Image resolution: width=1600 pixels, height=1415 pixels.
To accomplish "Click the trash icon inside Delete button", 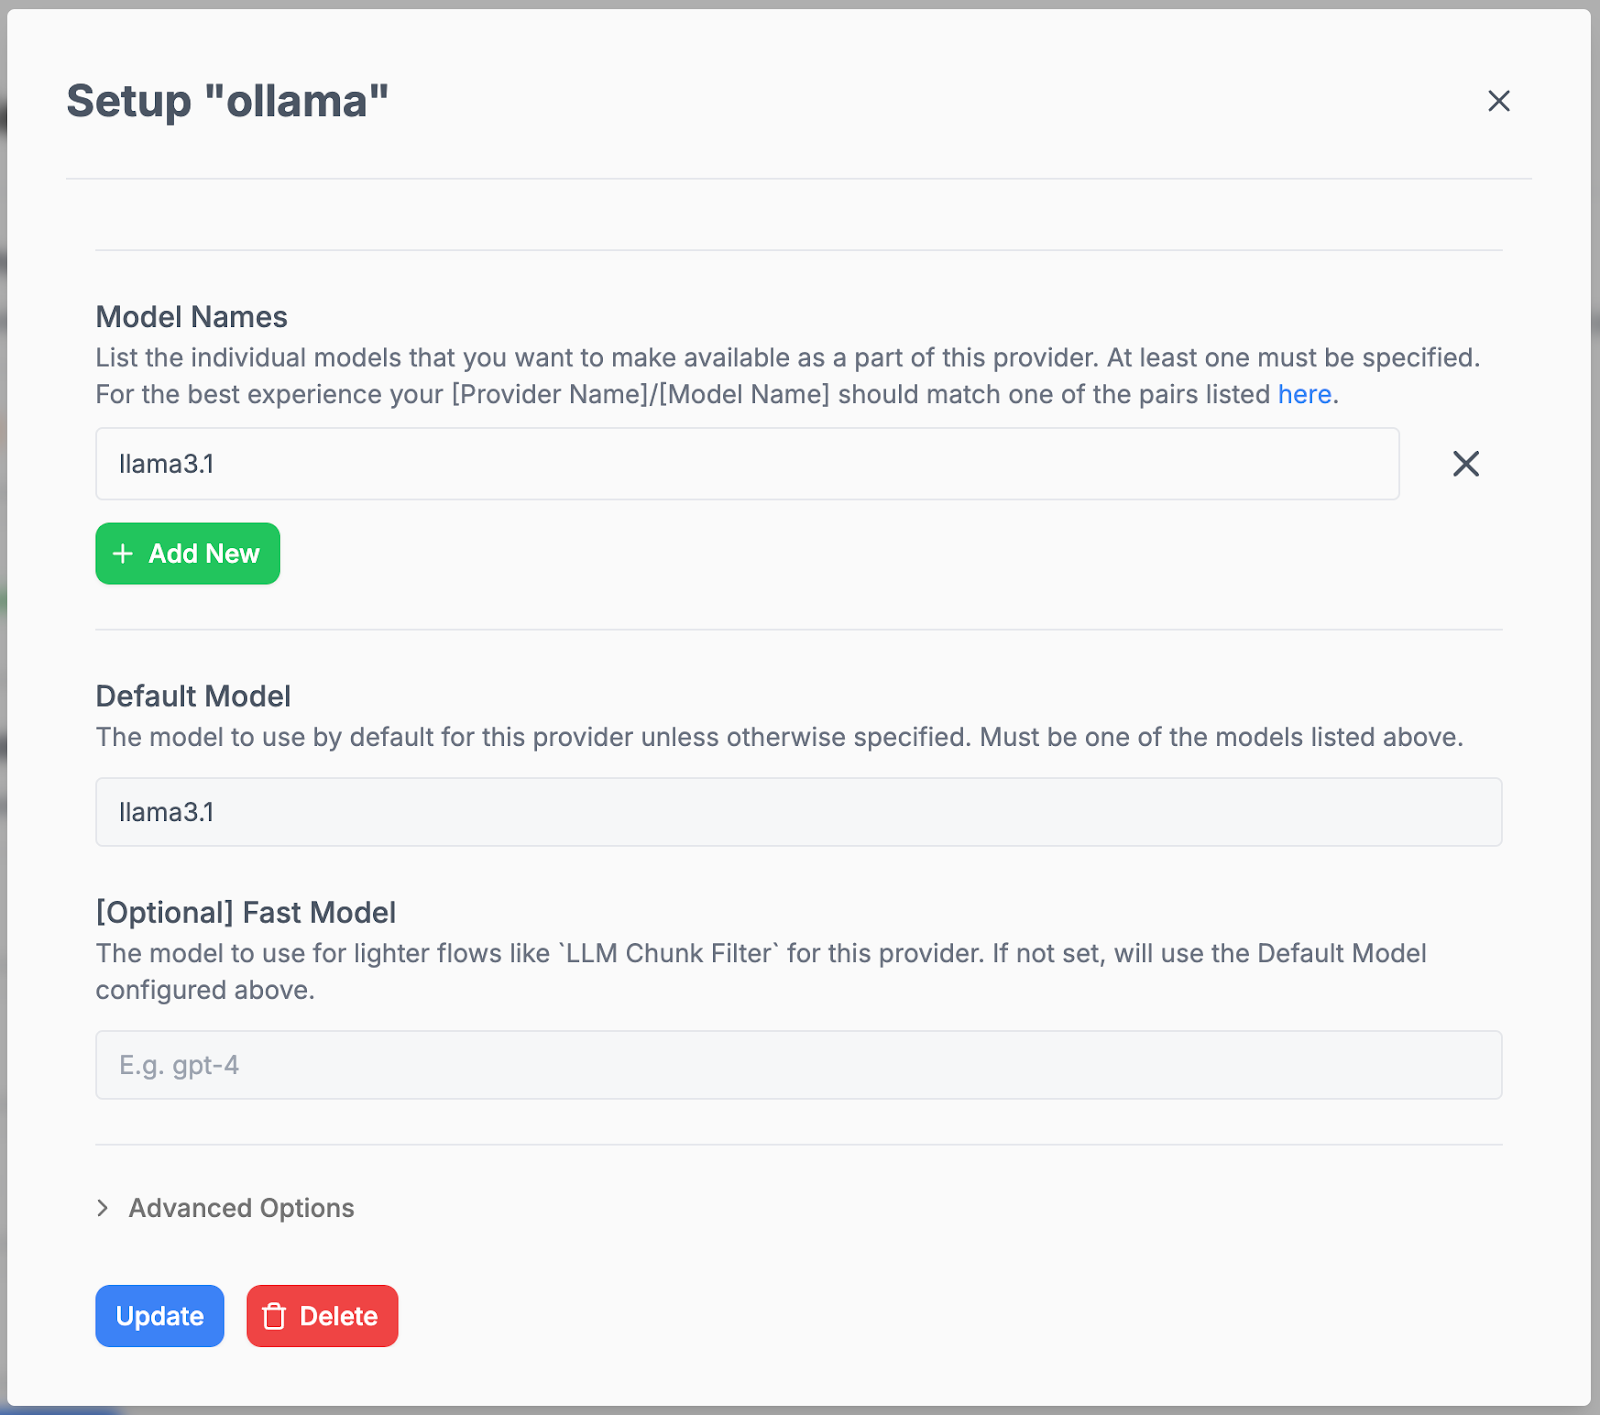I will 274,1316.
